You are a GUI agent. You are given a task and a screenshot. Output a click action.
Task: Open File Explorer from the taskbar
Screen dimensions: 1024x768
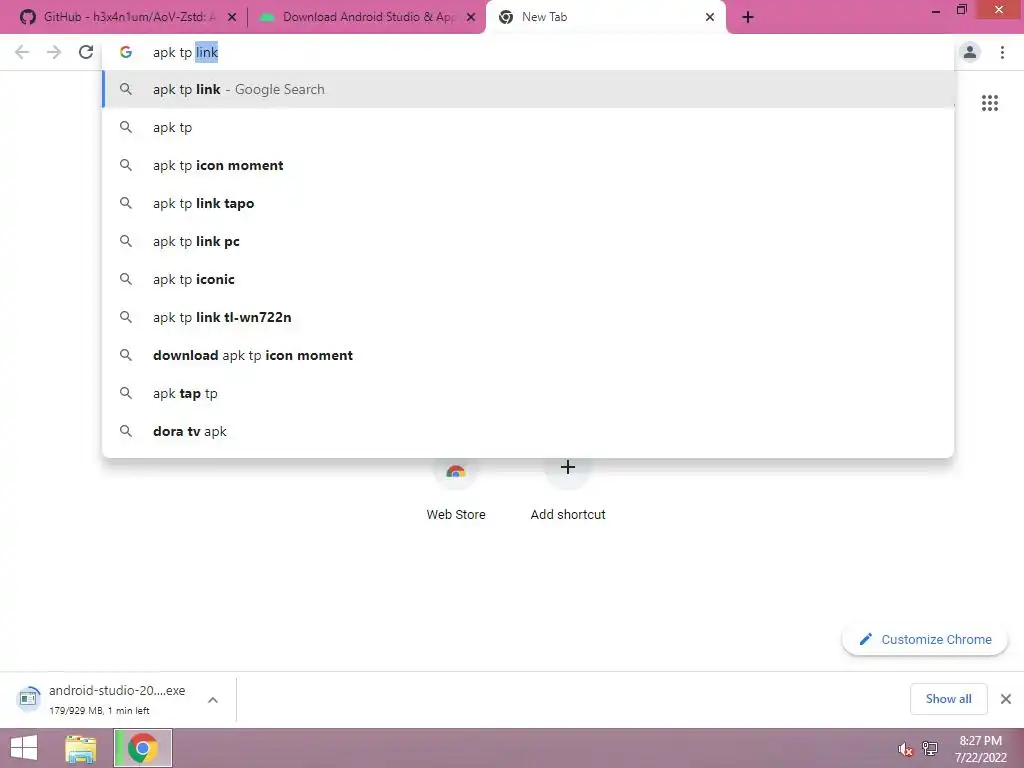tap(81, 748)
